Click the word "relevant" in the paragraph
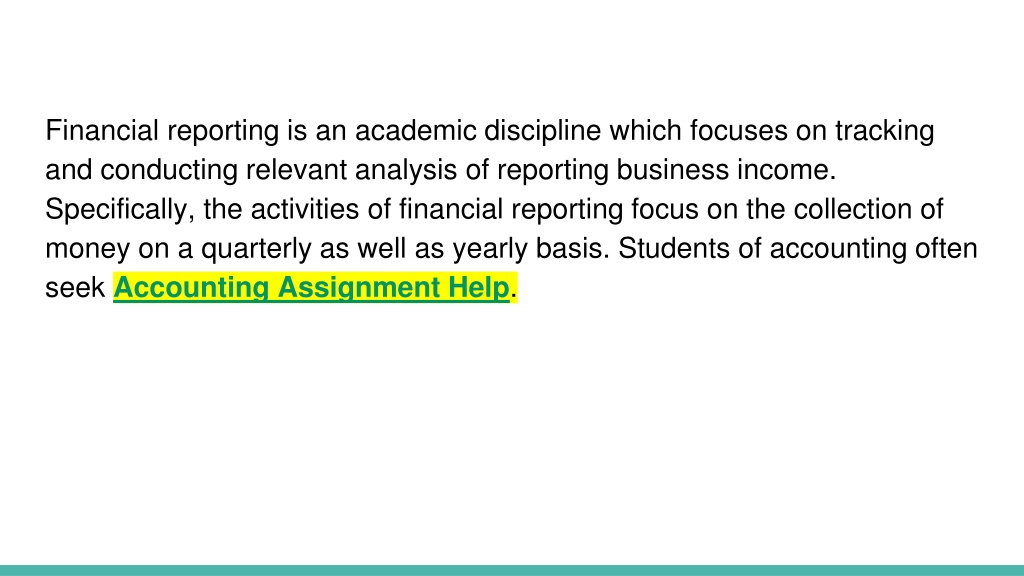This screenshot has height=576, width=1024. point(296,170)
